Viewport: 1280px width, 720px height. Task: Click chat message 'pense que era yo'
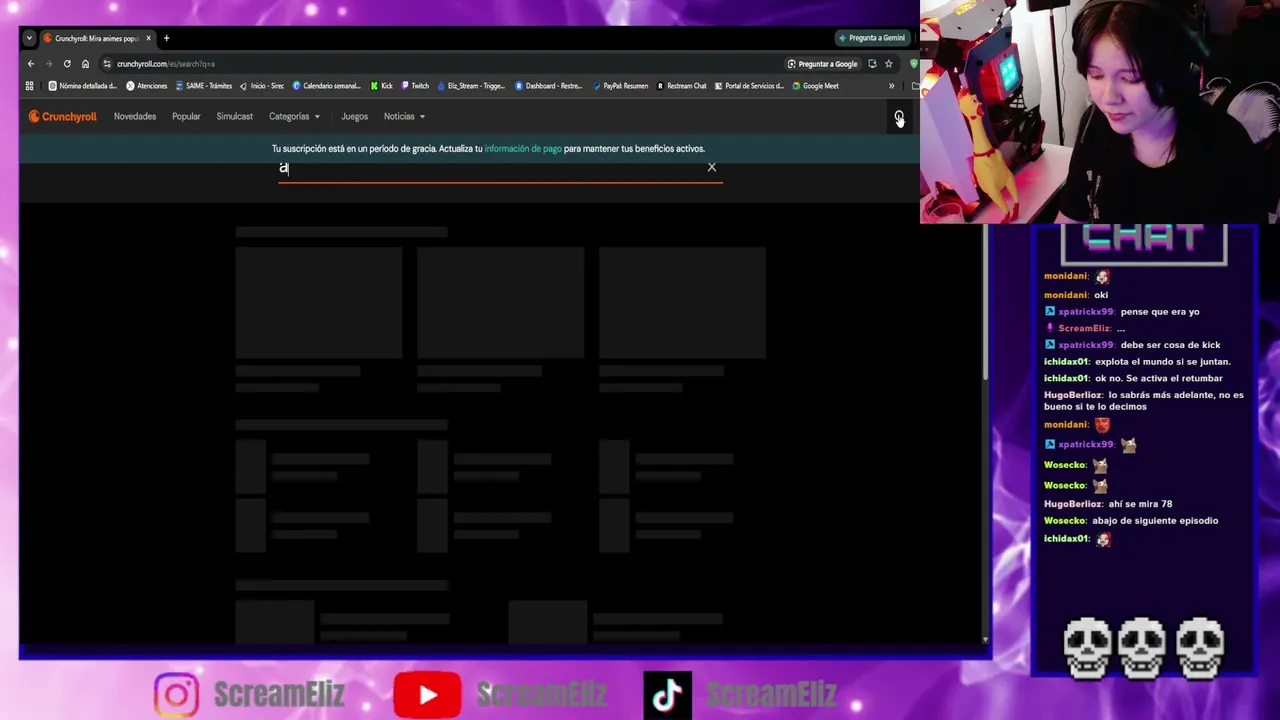1160,312
